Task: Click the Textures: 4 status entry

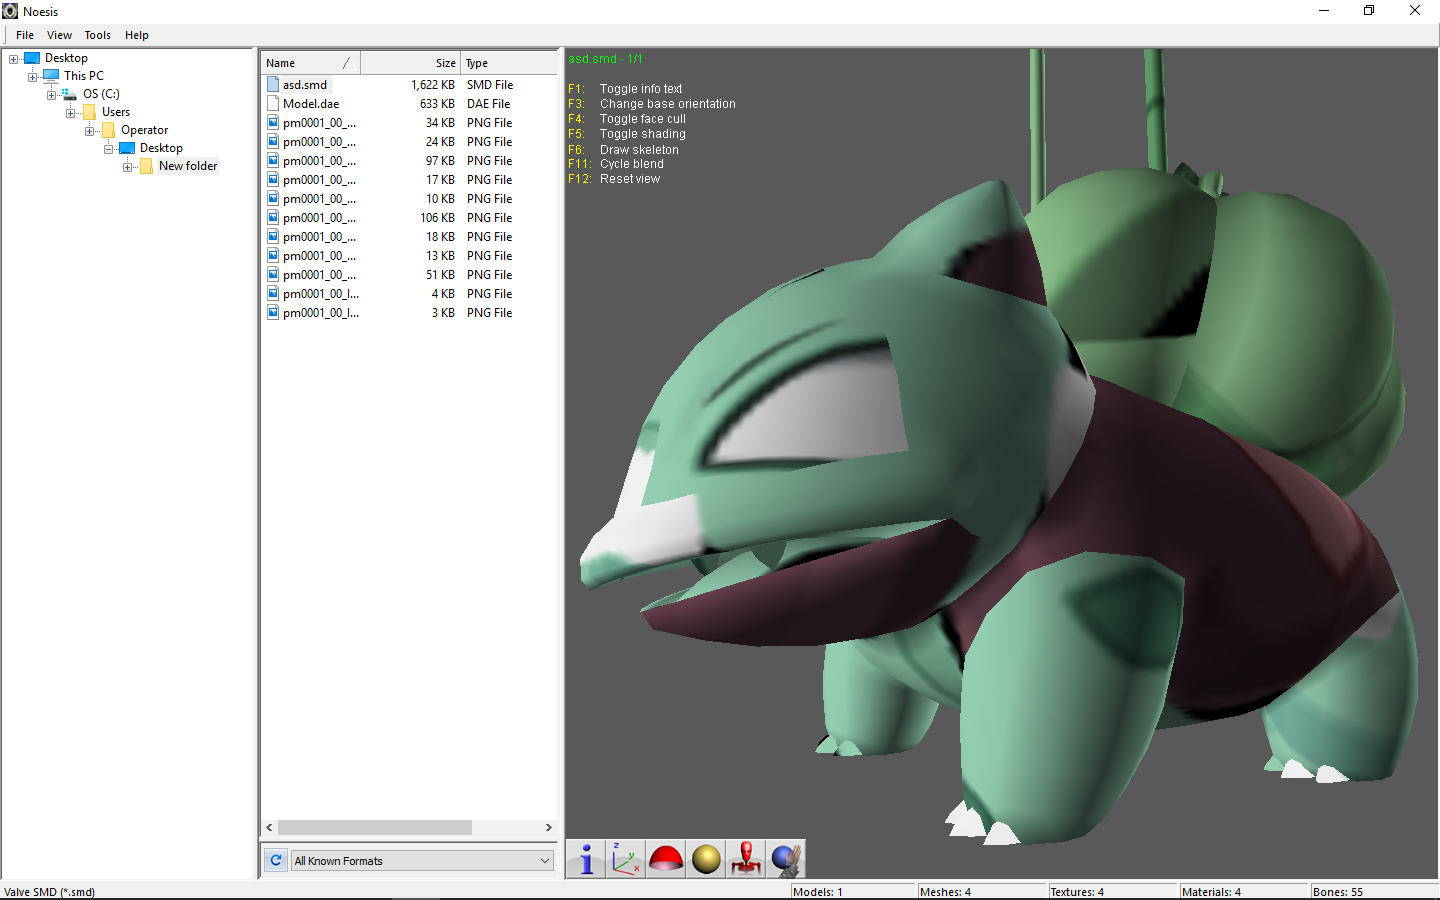Action: [1113, 892]
